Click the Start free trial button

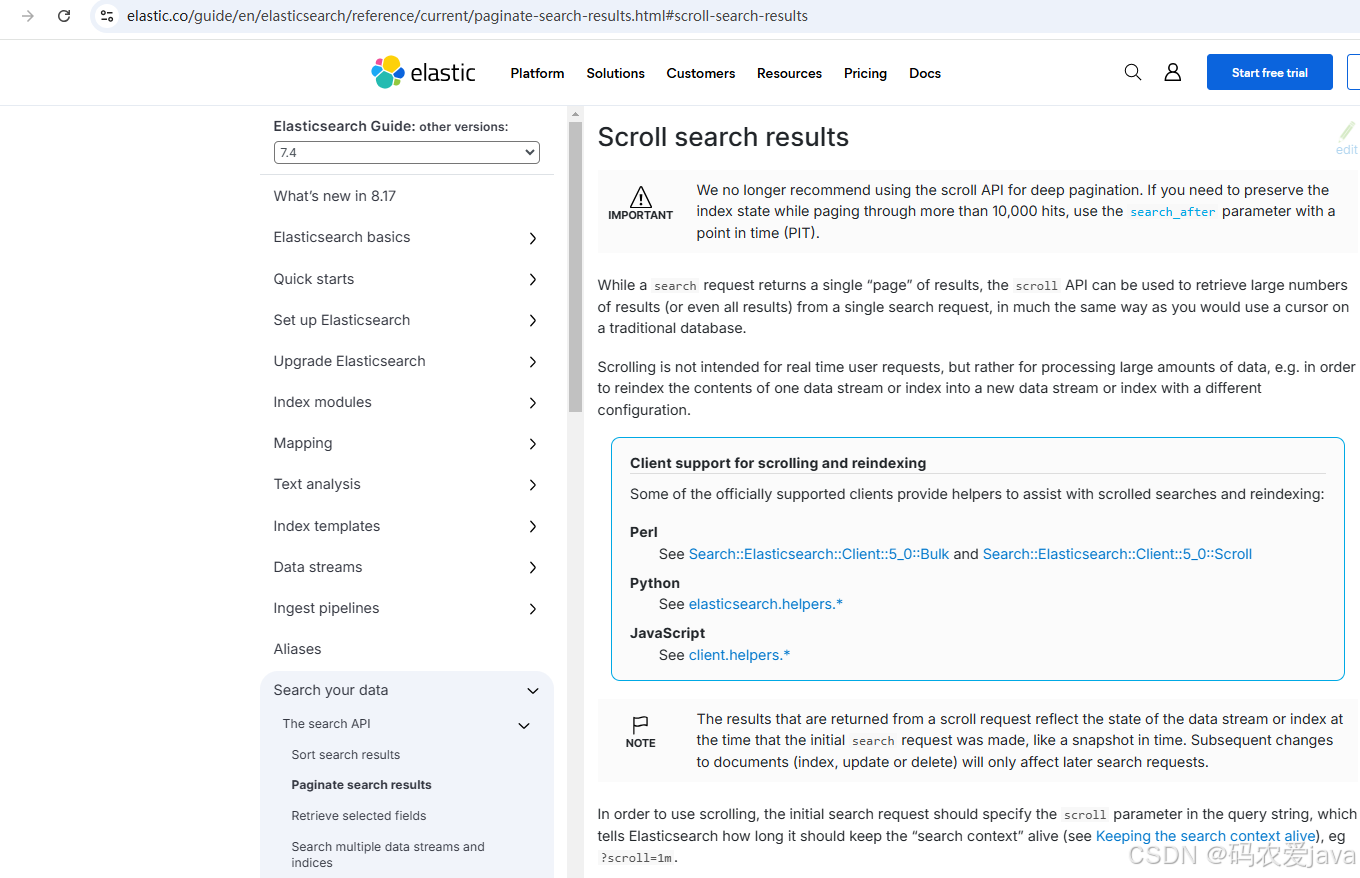1270,72
